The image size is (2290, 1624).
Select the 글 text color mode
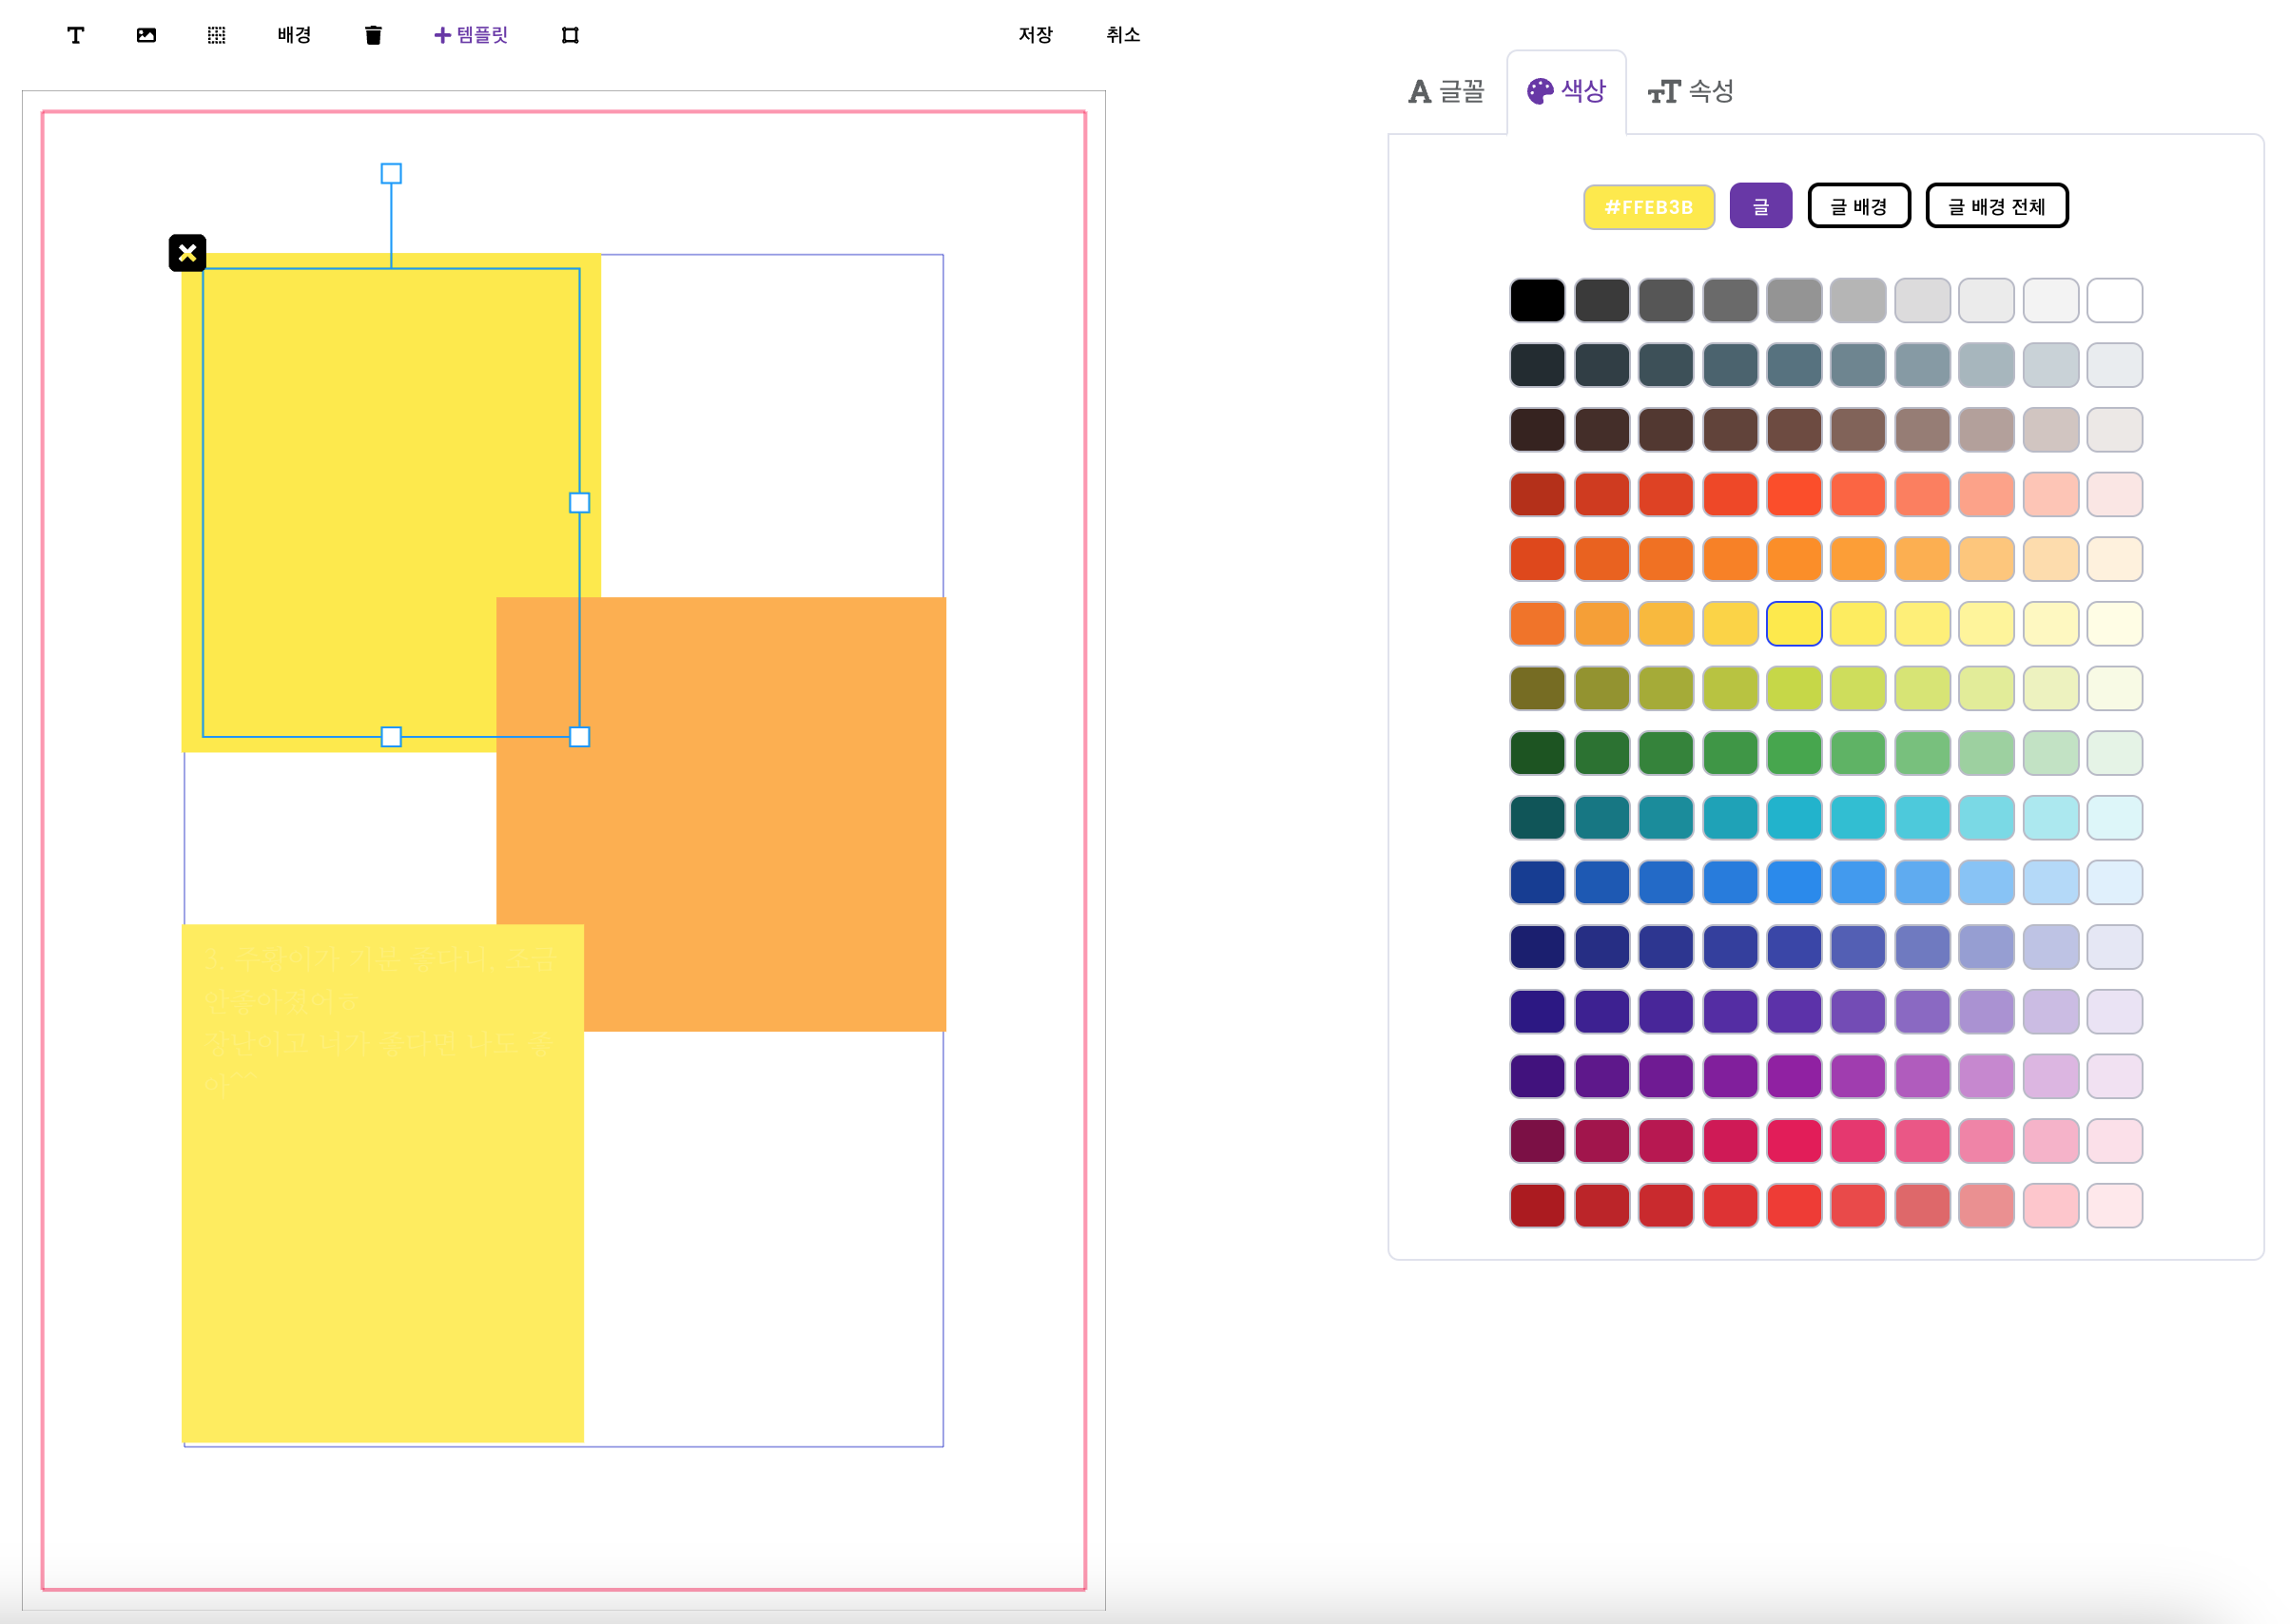point(1760,206)
